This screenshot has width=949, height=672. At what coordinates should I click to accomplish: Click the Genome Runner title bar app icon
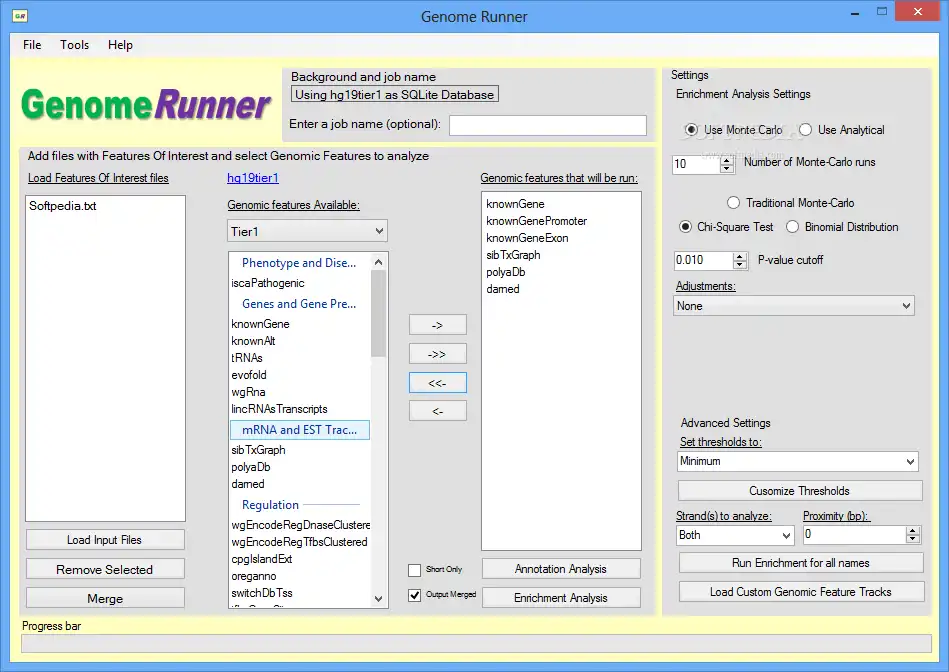pyautogui.click(x=19, y=16)
